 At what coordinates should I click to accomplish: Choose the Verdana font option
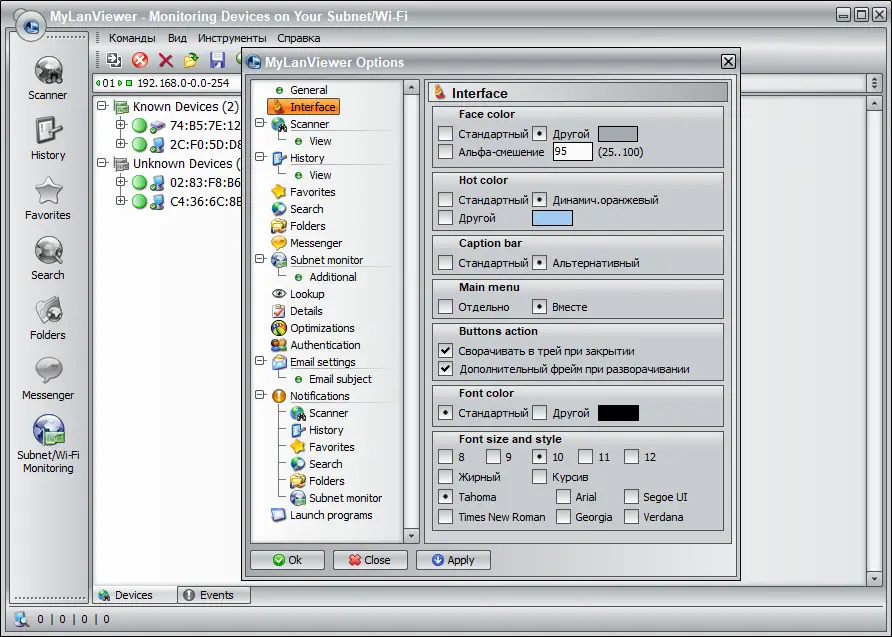click(631, 517)
